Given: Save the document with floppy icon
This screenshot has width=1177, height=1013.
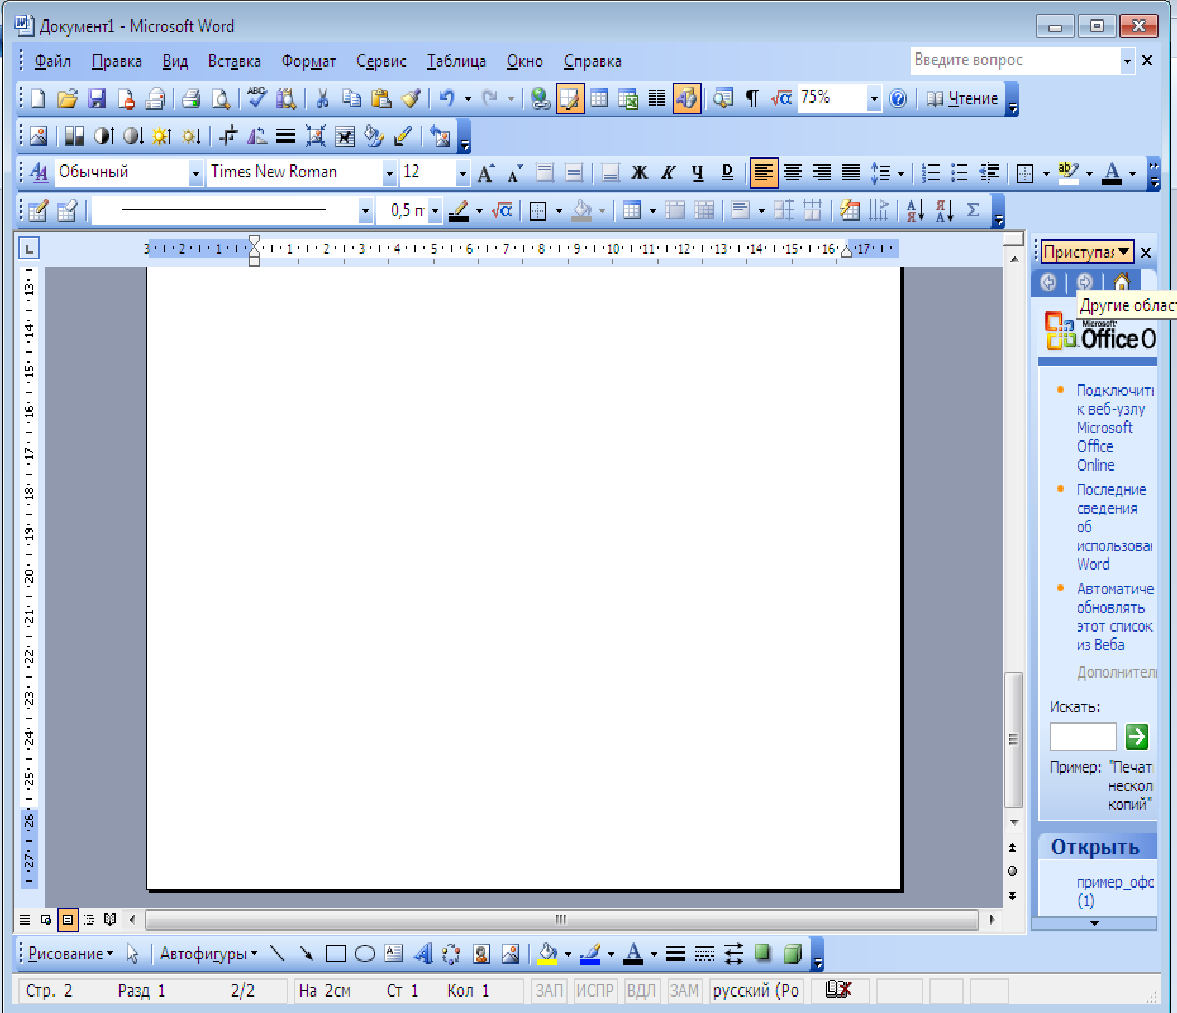Looking at the screenshot, I should click(x=96, y=98).
